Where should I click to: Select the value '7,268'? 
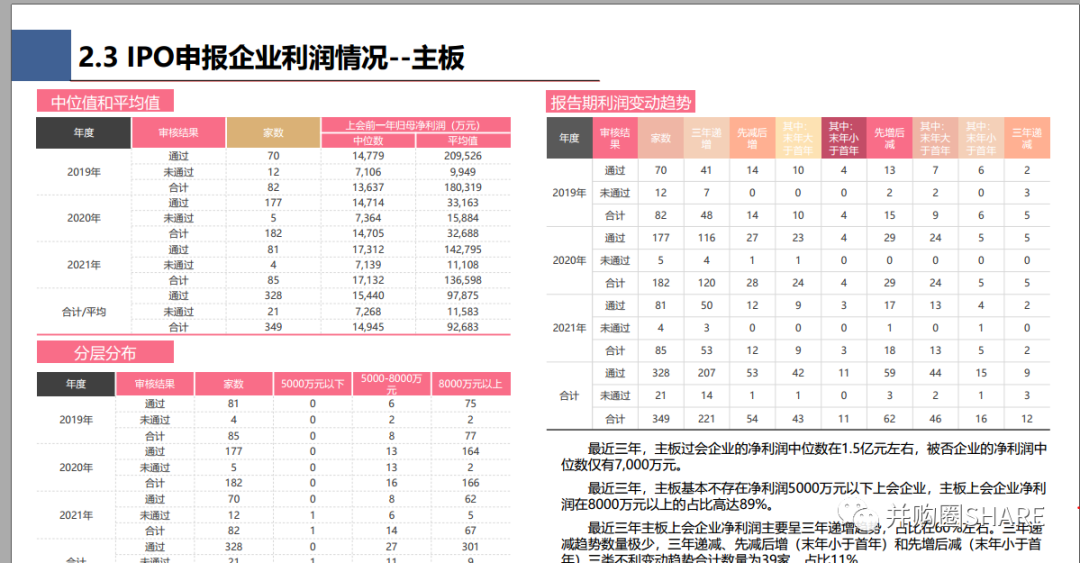(x=368, y=311)
